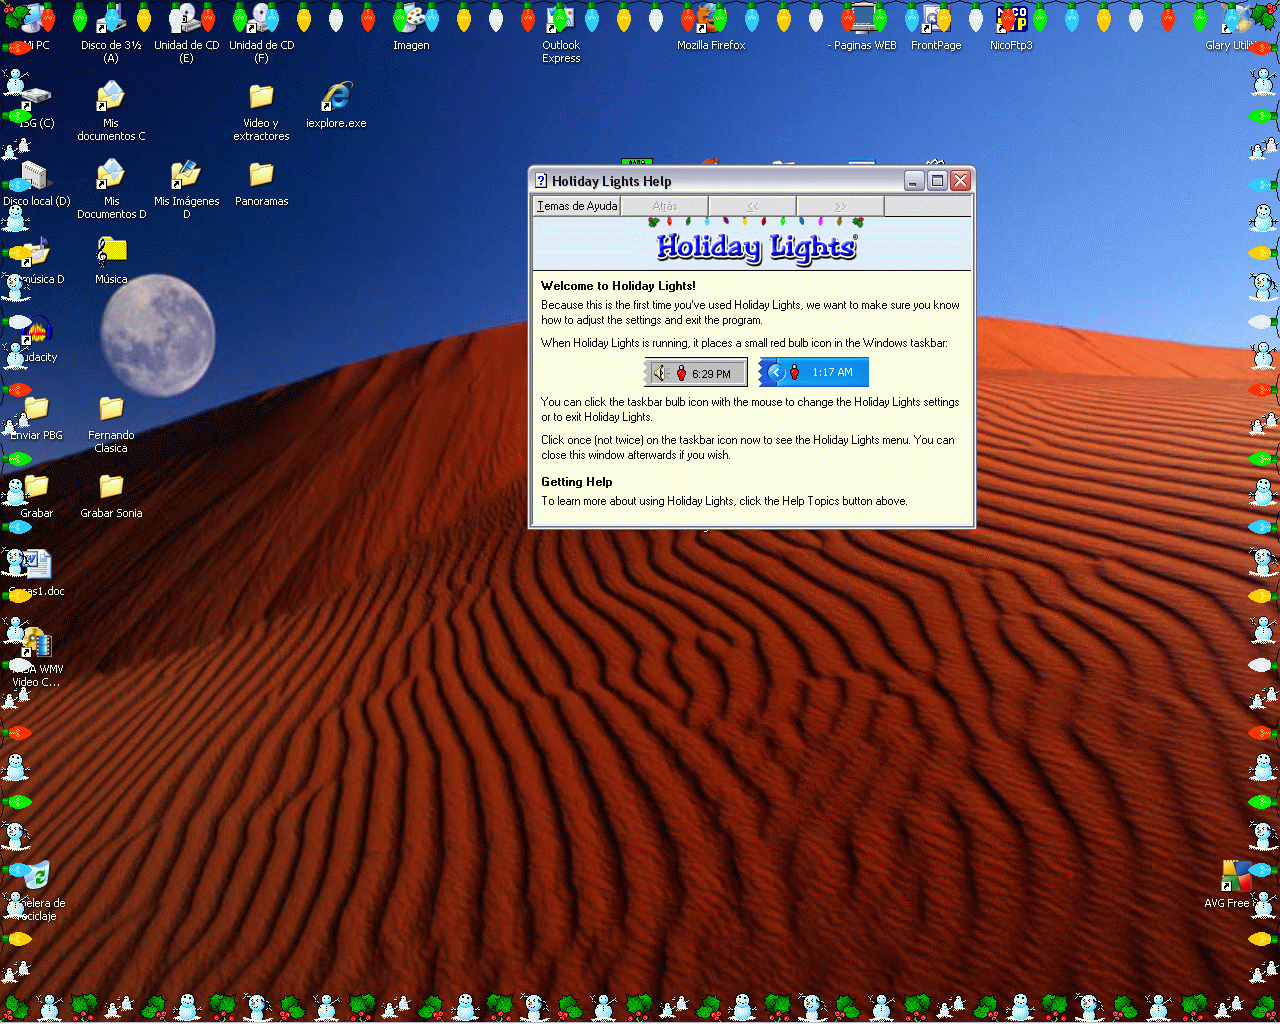Minimize the Holiday Lights Help window
Viewport: 1280px width, 1024px height.
914,180
